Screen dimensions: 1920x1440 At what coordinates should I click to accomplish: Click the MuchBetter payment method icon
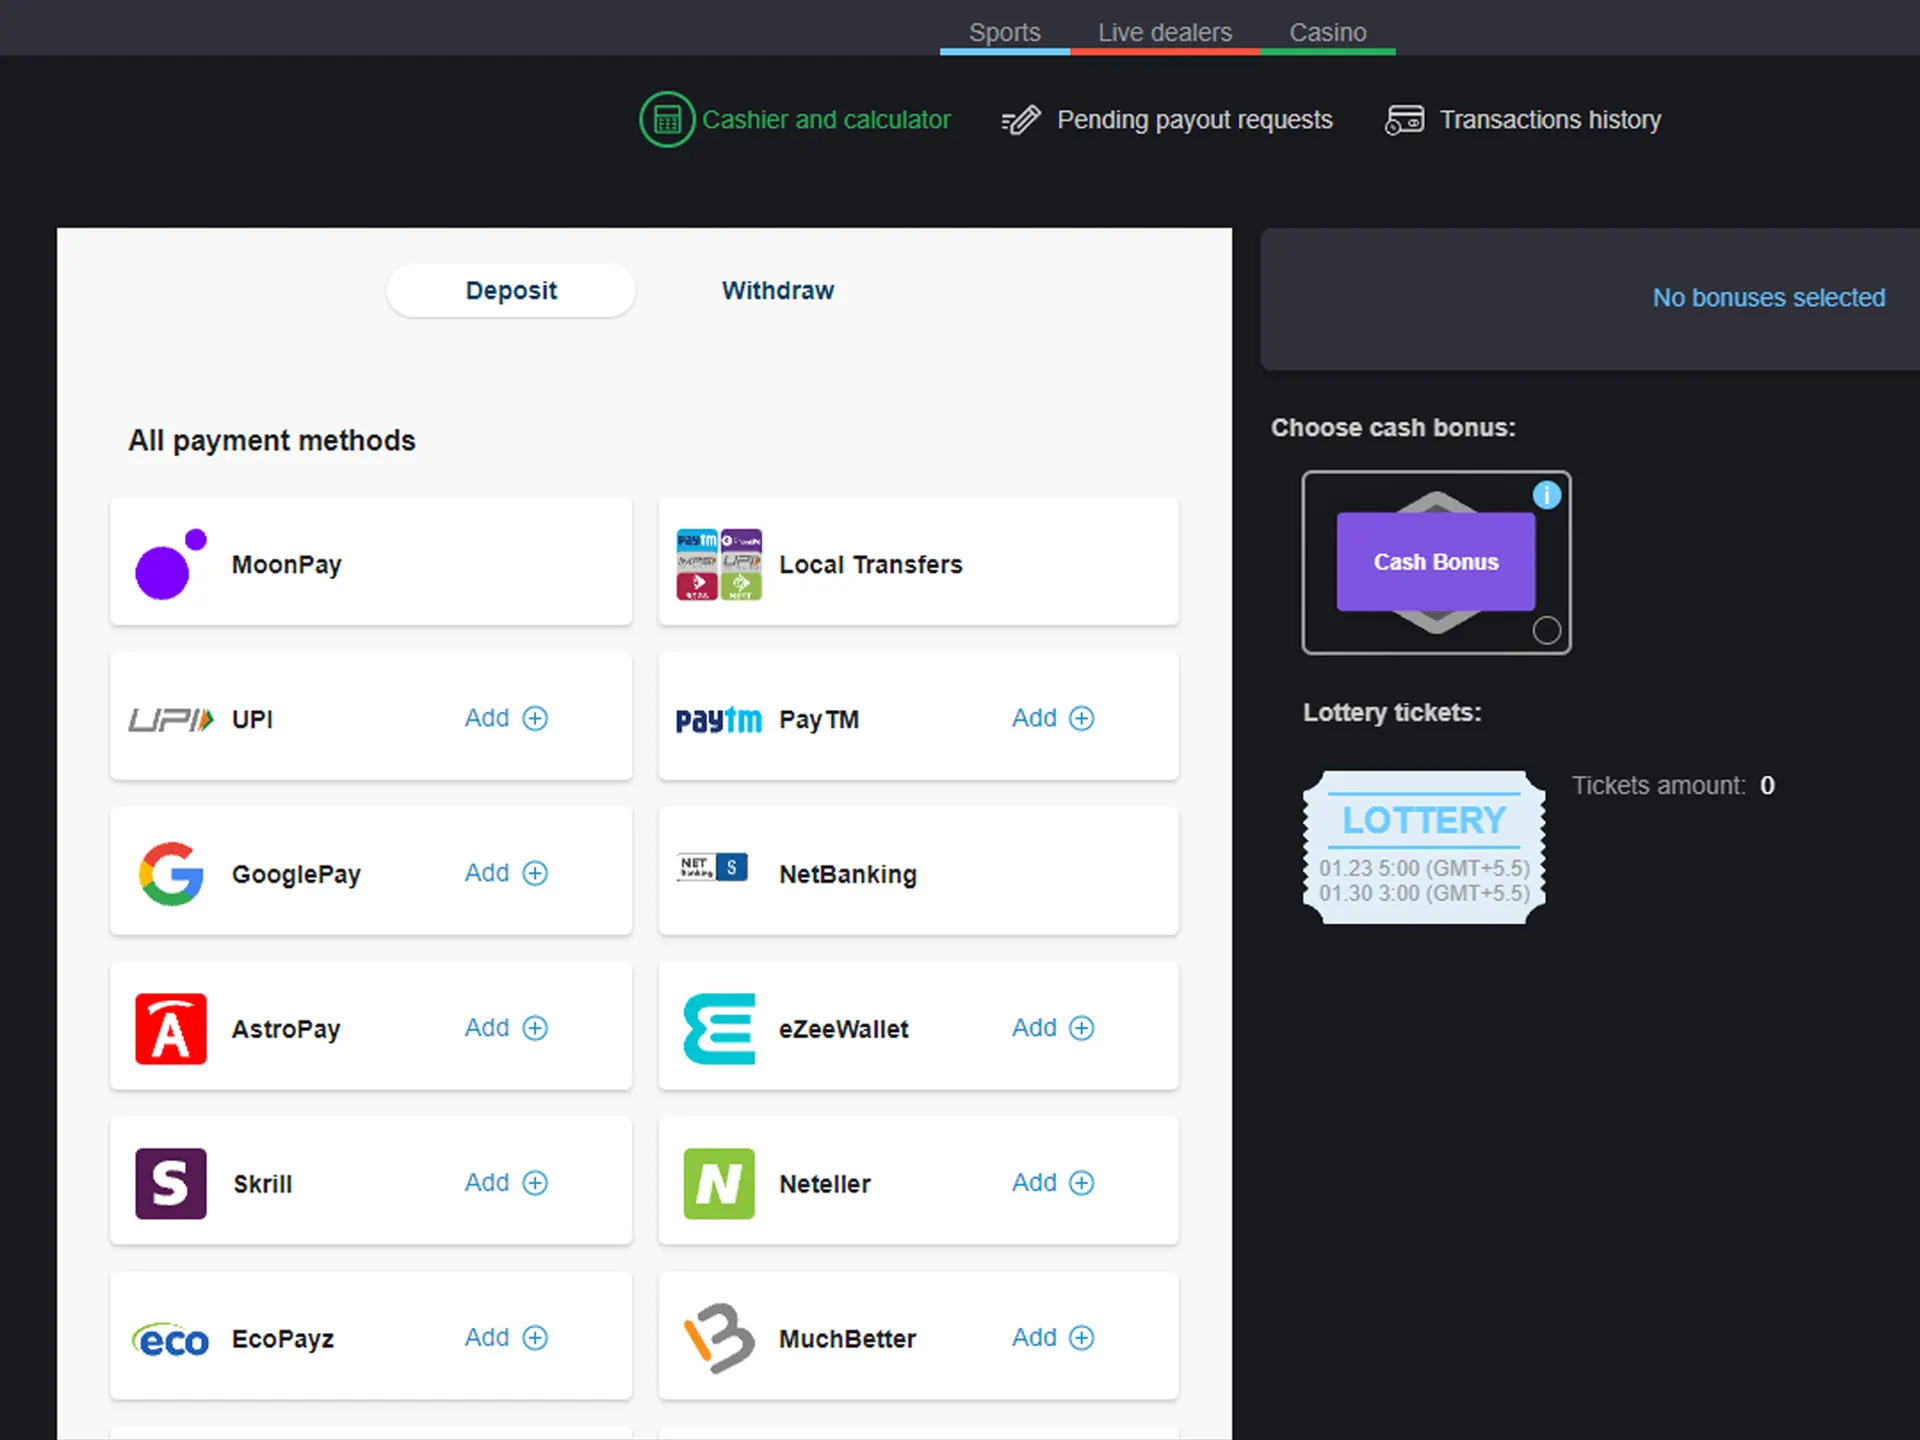tap(717, 1337)
